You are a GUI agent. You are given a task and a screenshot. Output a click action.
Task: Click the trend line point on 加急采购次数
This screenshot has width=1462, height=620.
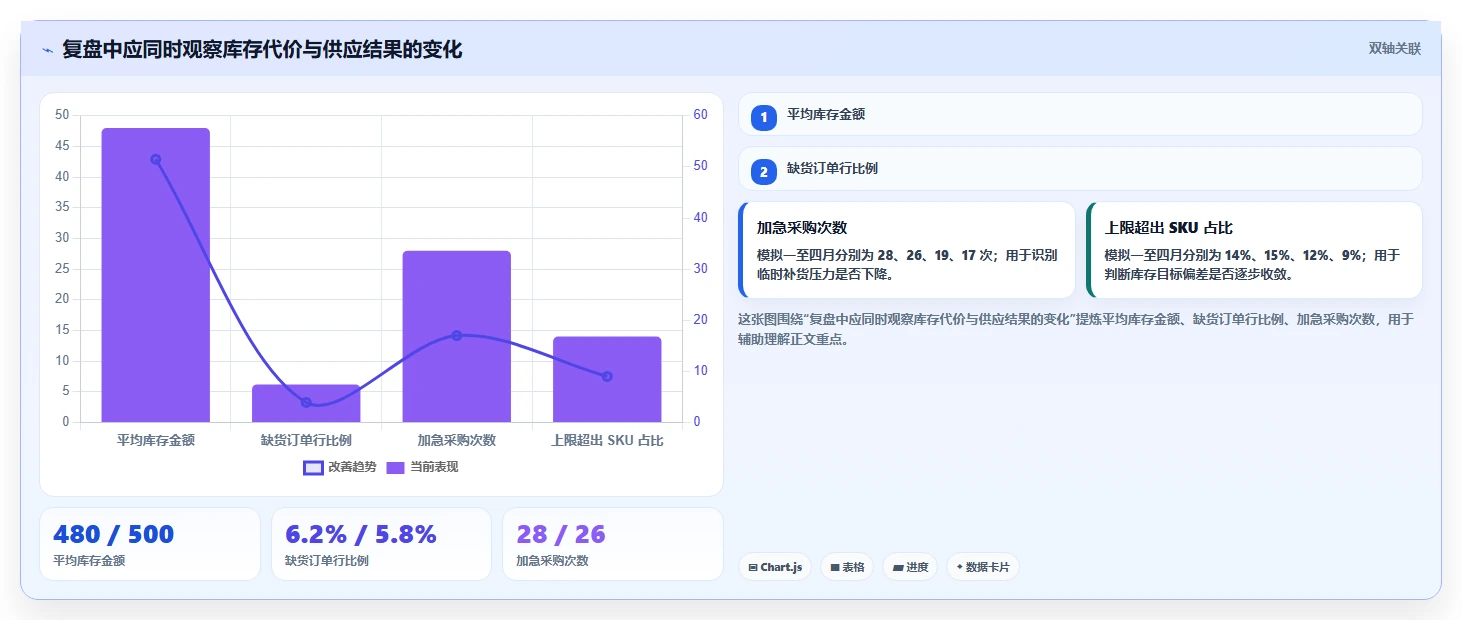(x=457, y=335)
